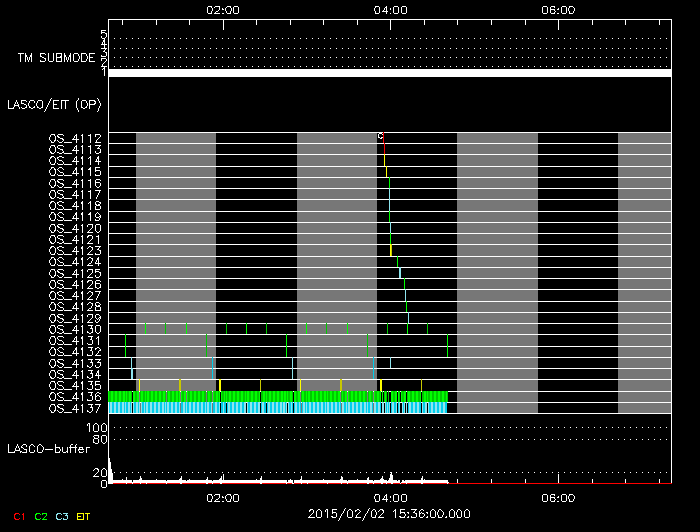Click the green striped bar in OS_4136 row
700x532 pixels.
[x=278, y=397]
